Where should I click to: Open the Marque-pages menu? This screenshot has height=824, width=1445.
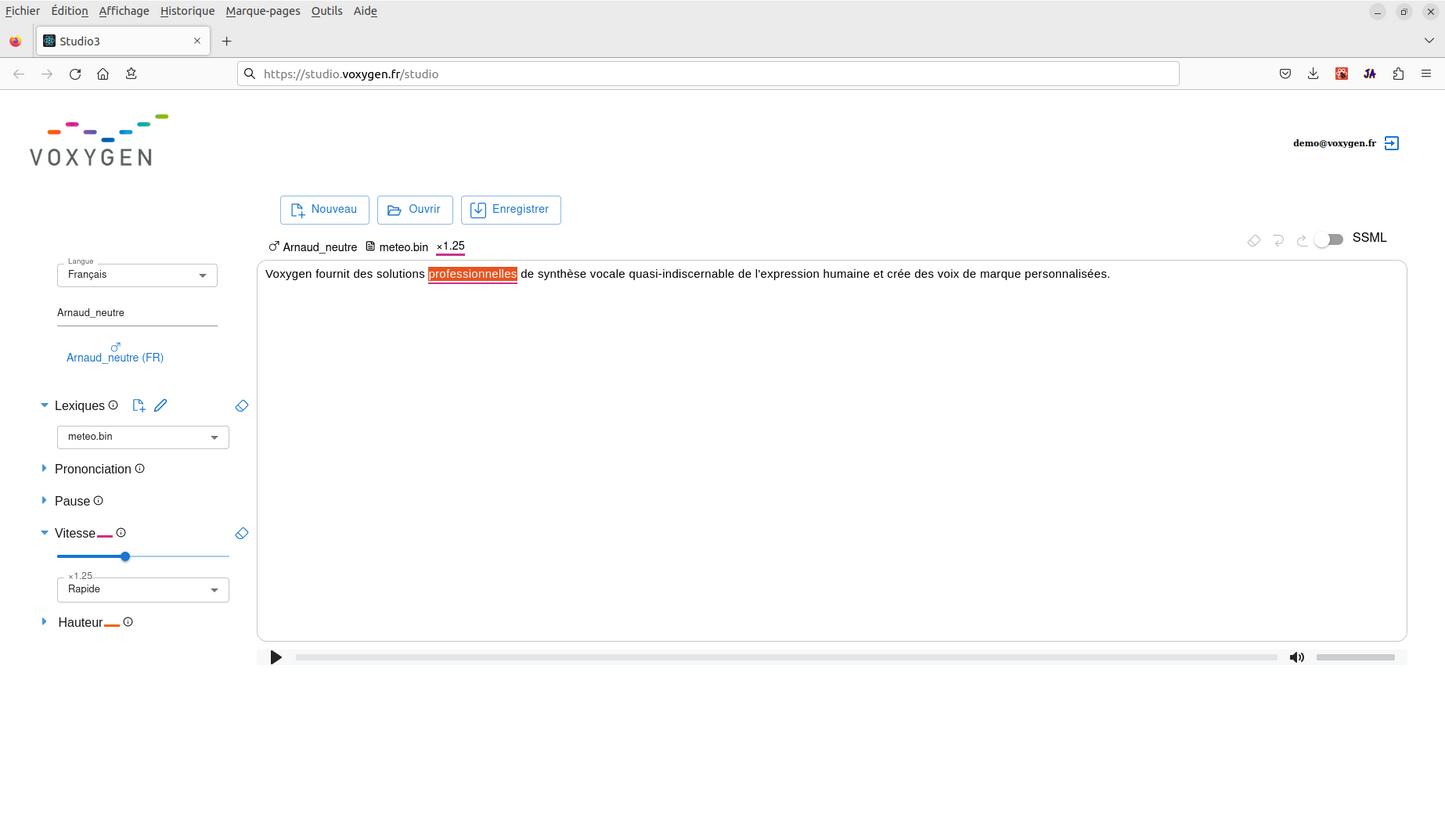click(x=263, y=11)
